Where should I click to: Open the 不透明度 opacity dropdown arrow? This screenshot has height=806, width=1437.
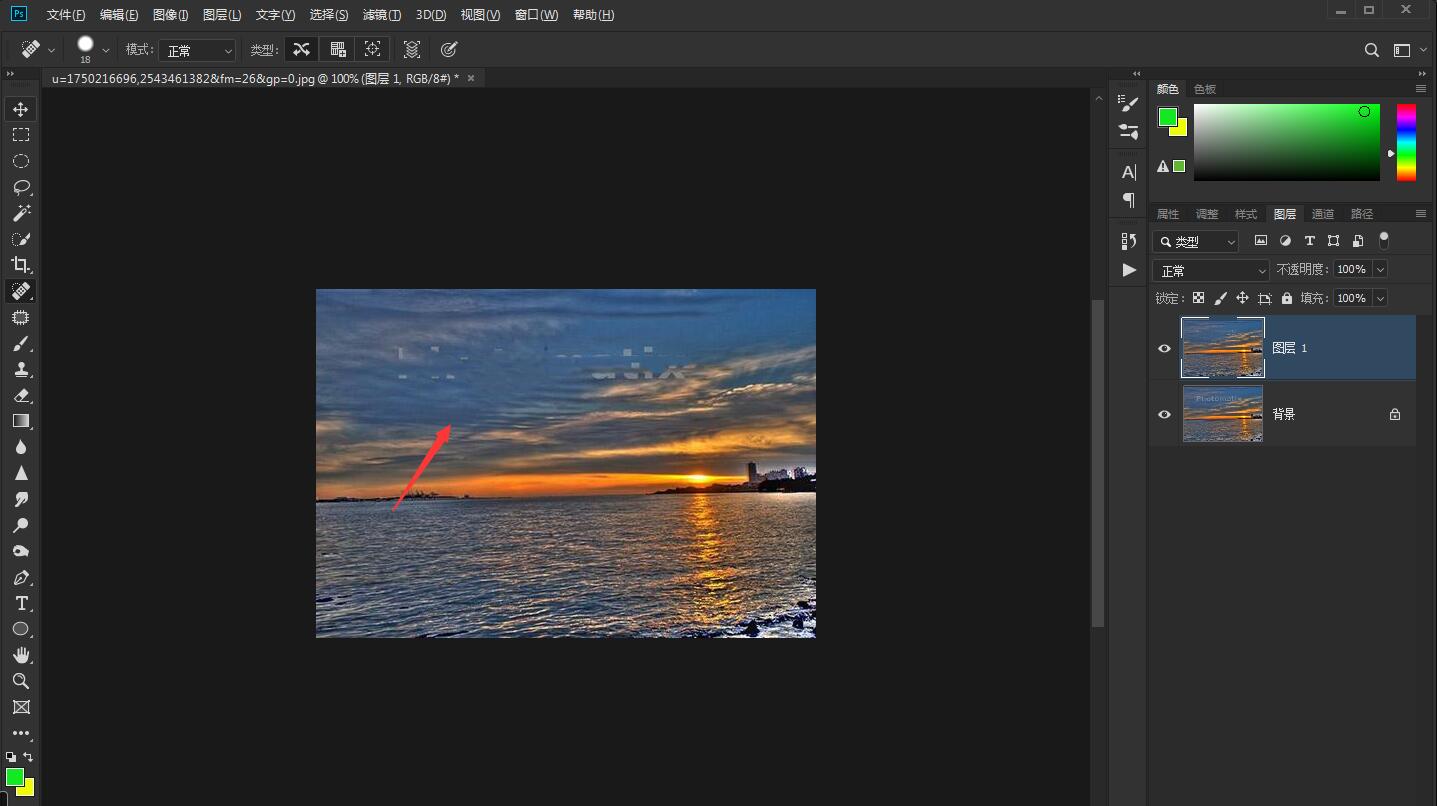pyautogui.click(x=1380, y=269)
